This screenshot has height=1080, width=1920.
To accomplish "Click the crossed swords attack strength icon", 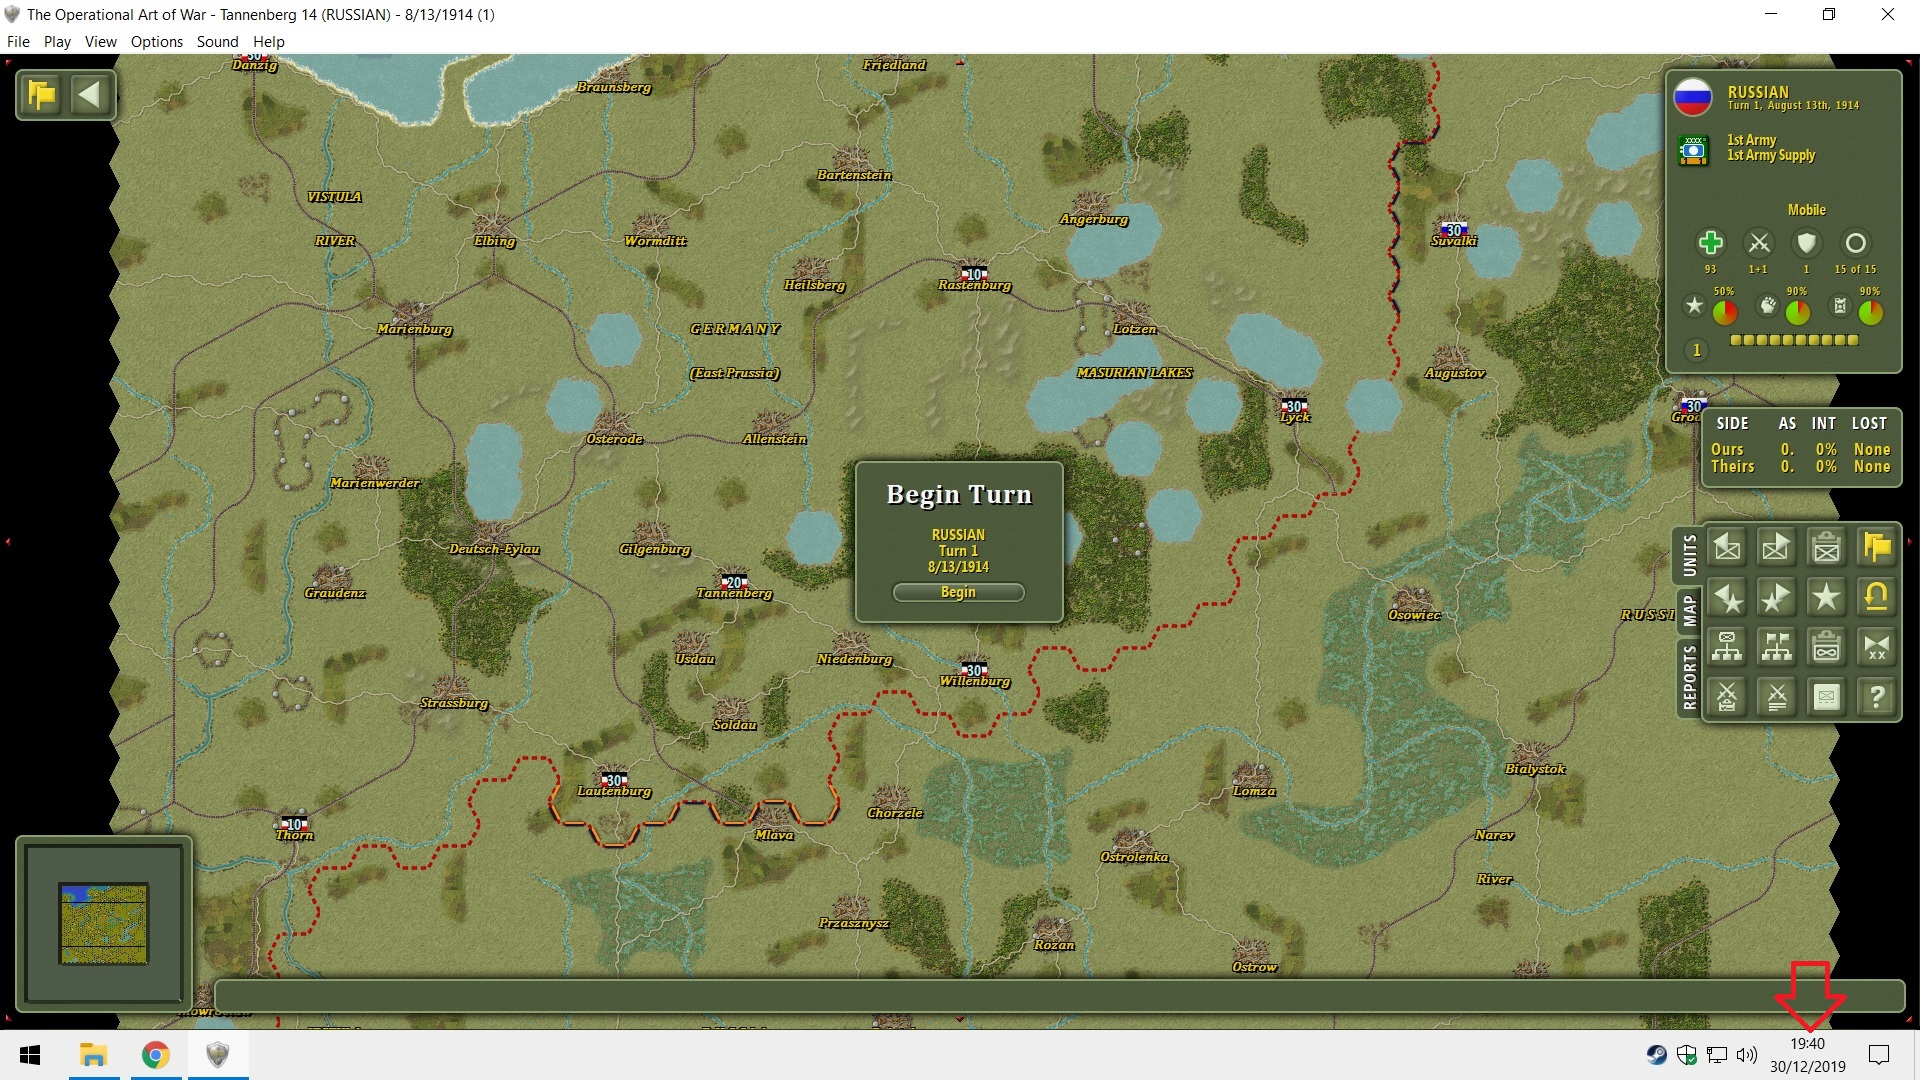I will 1758,243.
